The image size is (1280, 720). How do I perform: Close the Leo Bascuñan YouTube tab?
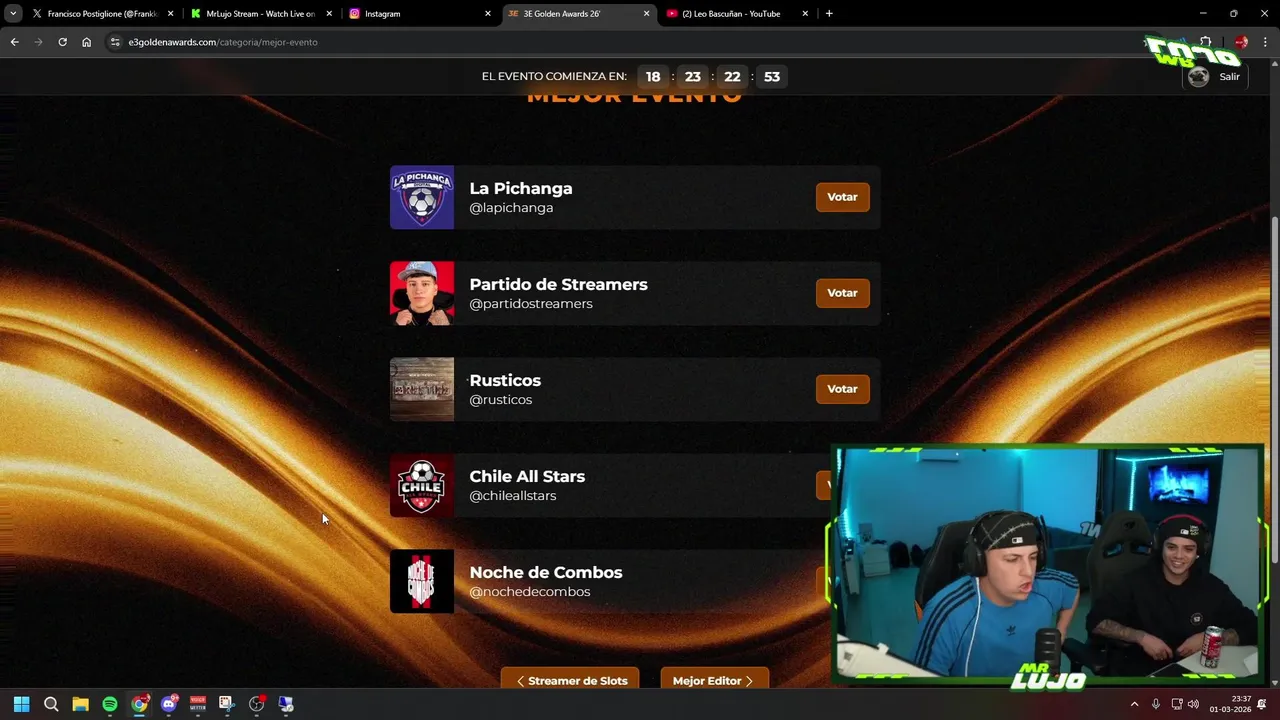coord(805,14)
